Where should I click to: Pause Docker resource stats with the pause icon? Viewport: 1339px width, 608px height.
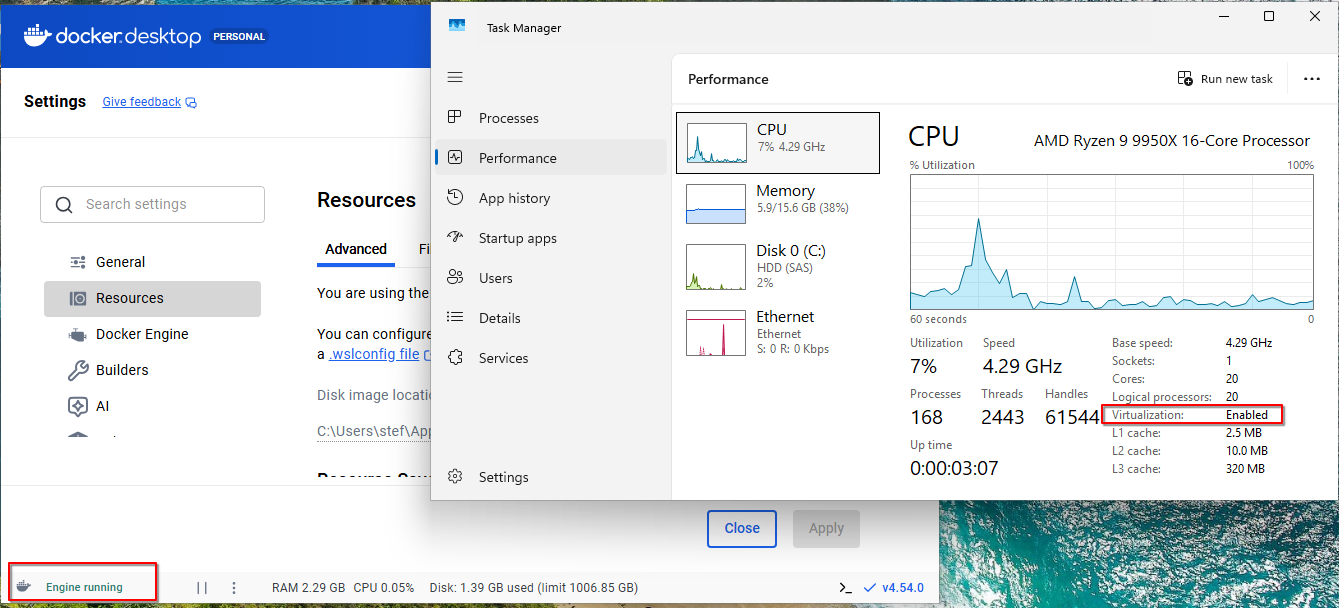point(202,587)
